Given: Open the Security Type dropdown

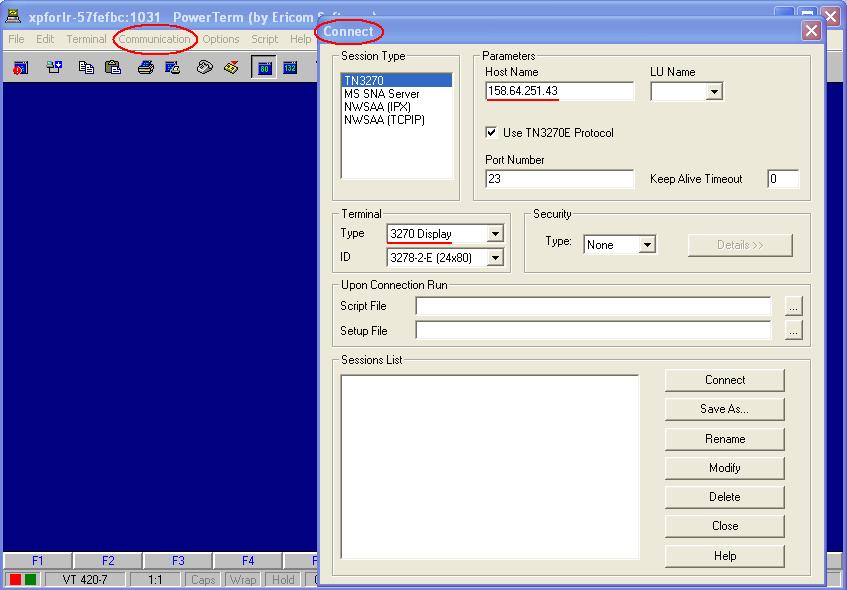Looking at the screenshot, I should 647,245.
